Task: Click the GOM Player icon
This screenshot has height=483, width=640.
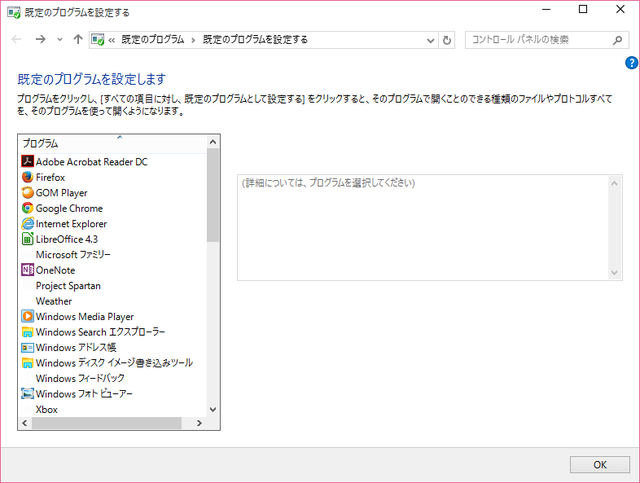Action: (27, 192)
